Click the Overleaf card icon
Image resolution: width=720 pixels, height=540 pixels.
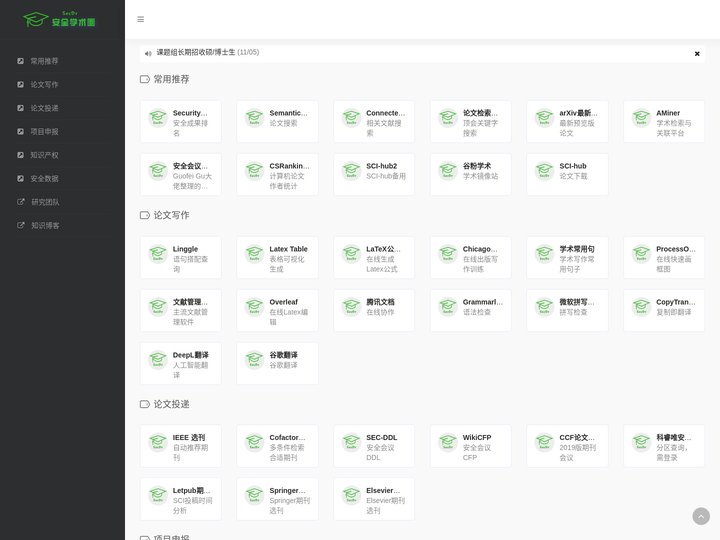coord(254,307)
